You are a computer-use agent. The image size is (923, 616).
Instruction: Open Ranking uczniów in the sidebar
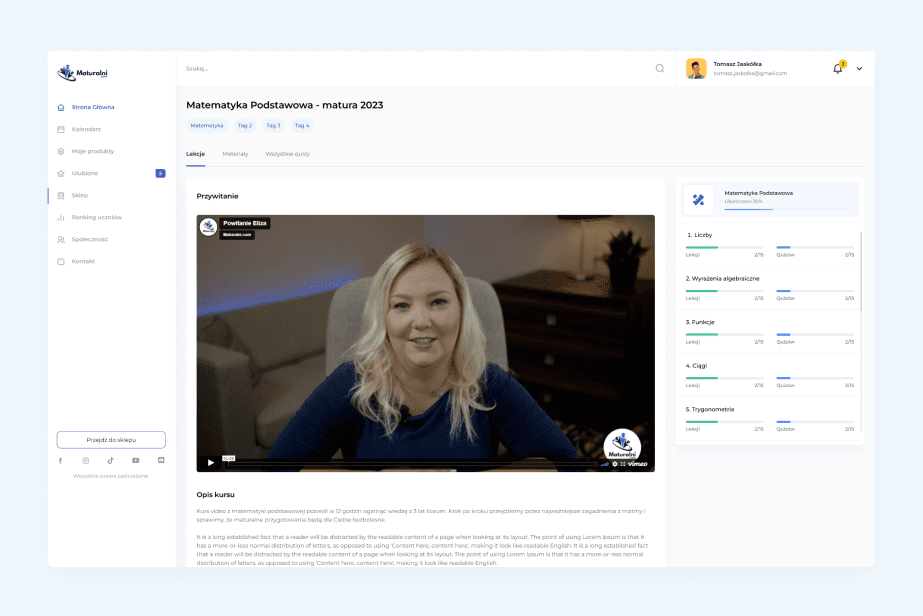click(97, 217)
